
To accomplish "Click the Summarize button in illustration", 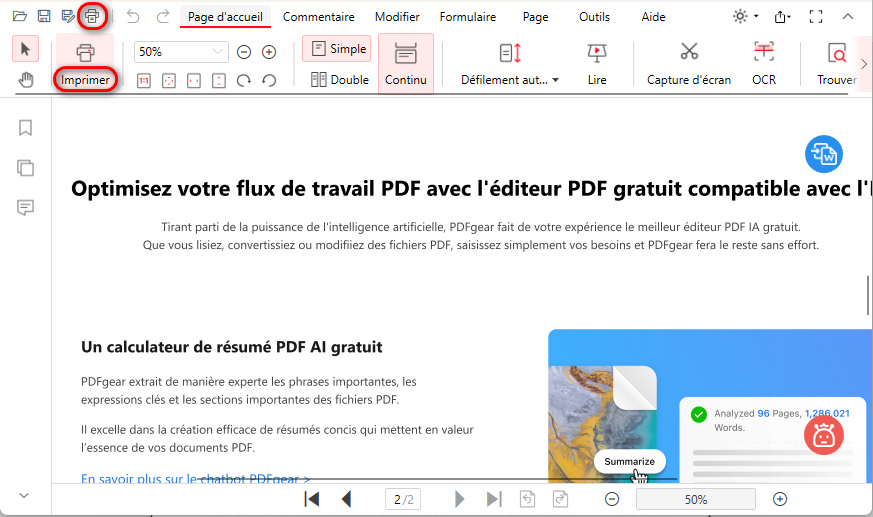I will tap(630, 461).
